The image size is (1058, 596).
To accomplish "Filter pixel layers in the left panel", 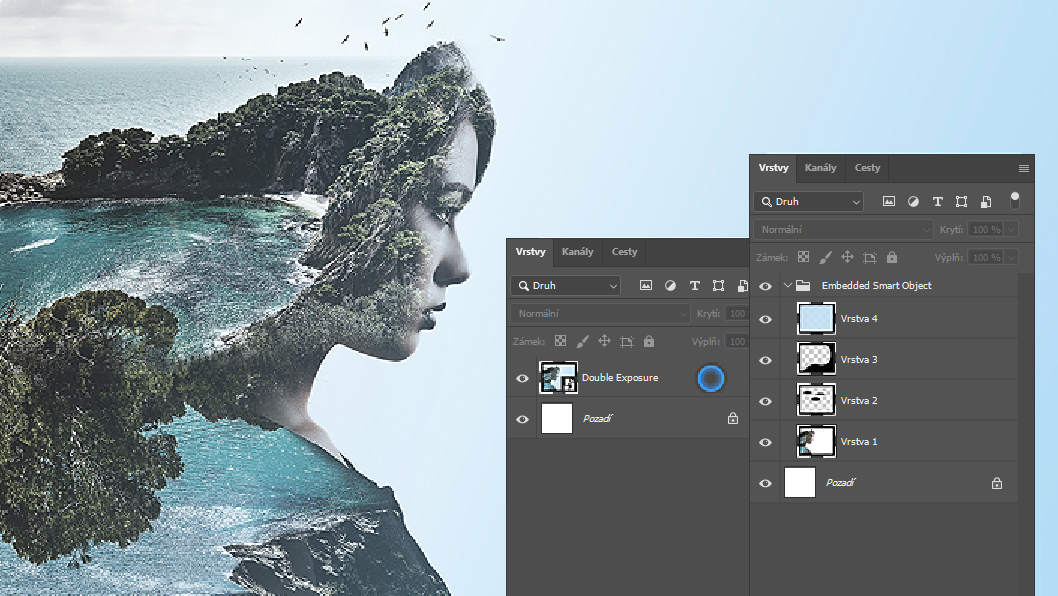I will pyautogui.click(x=646, y=285).
